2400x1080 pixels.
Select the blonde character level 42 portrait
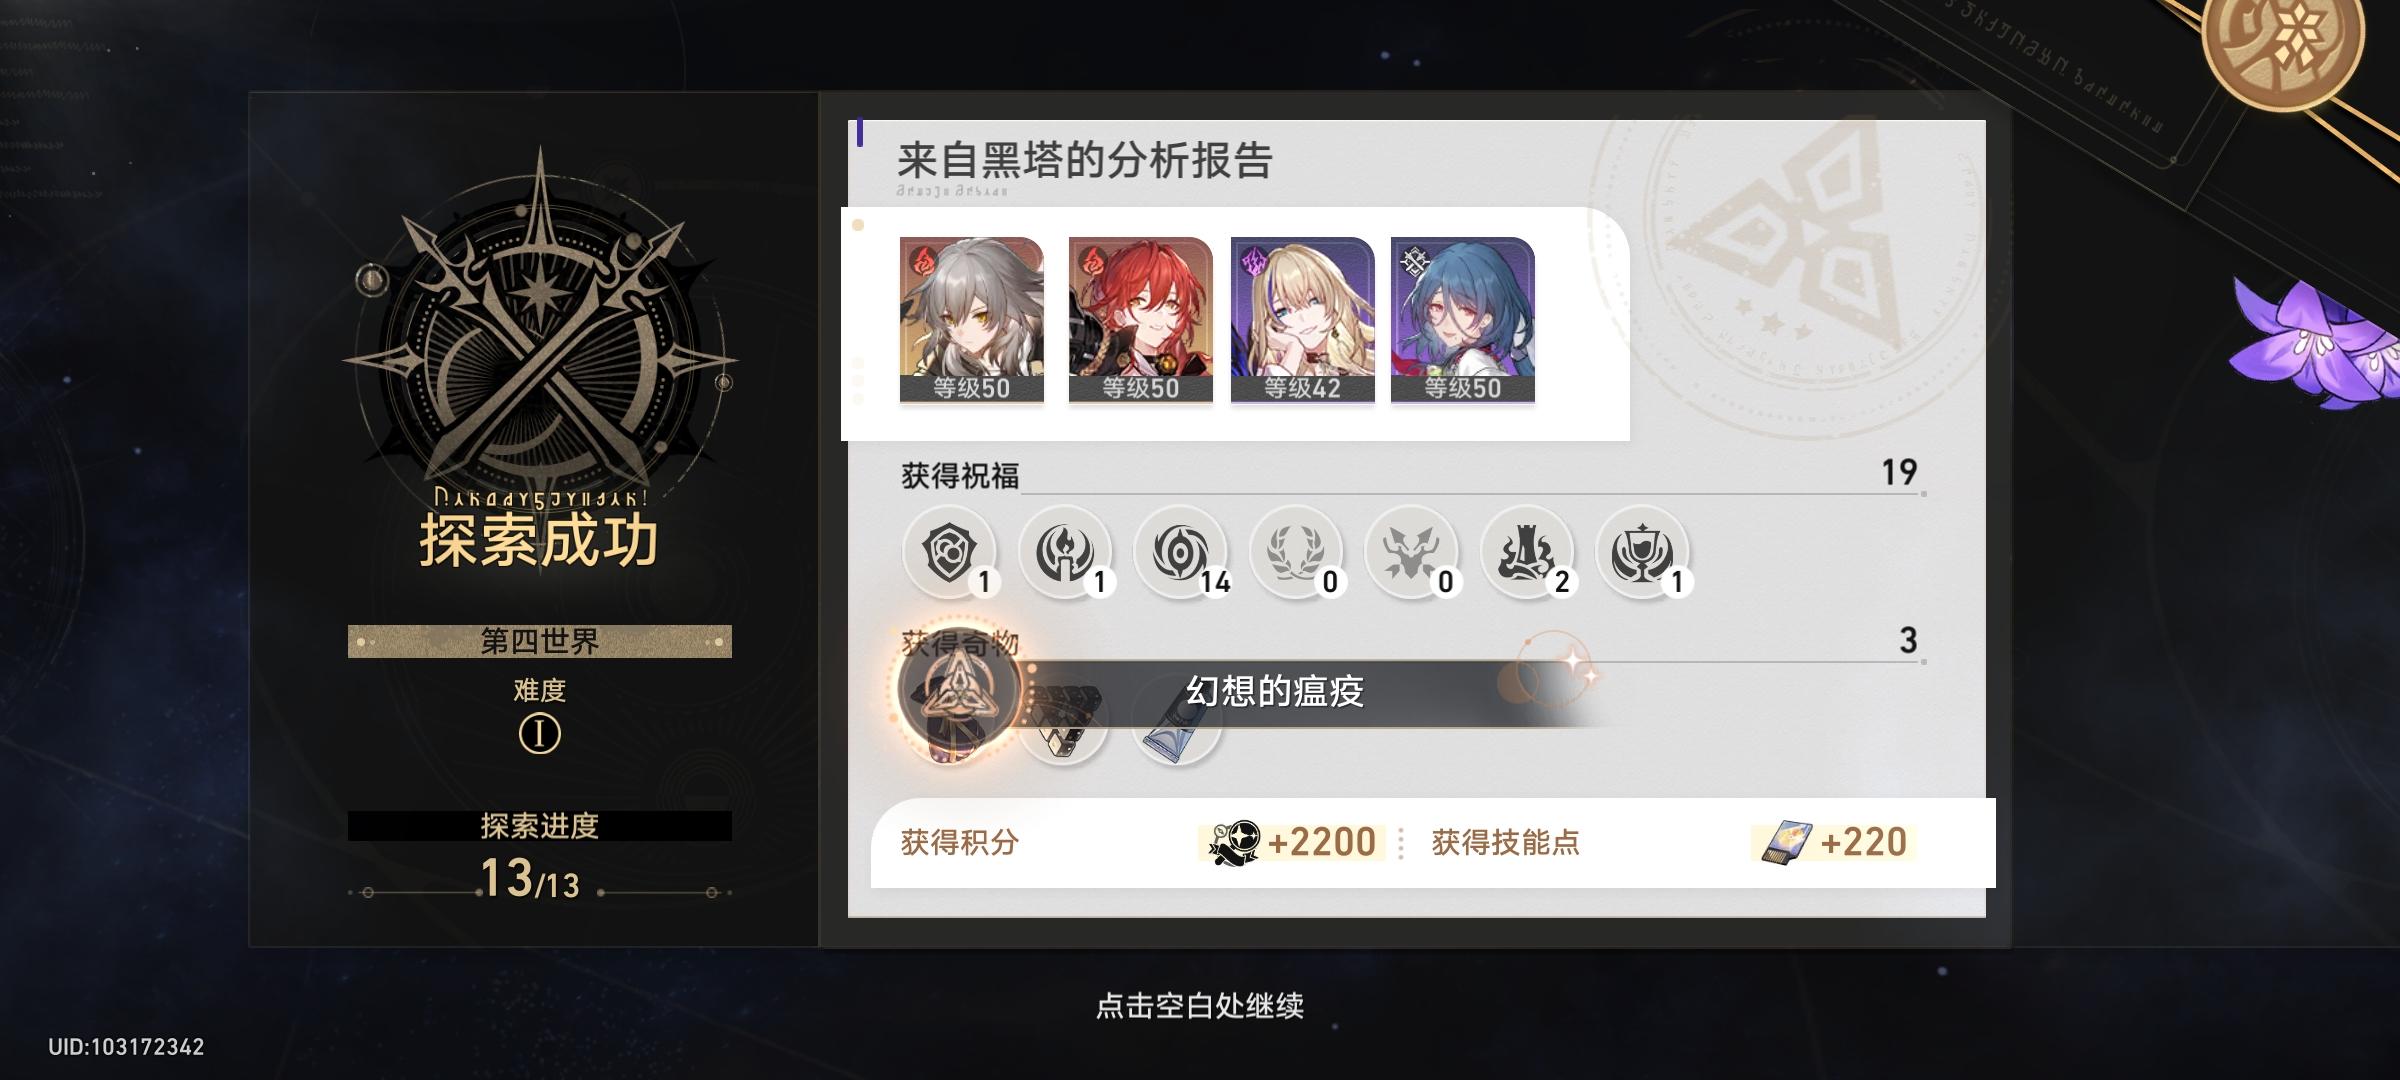pos(1302,320)
